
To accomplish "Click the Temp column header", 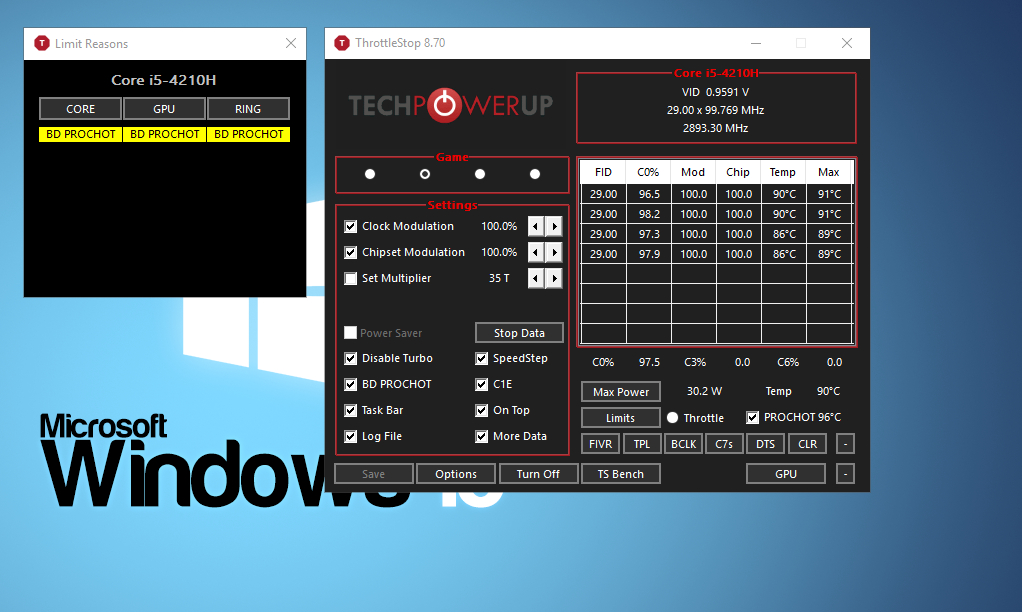I will 783,172.
